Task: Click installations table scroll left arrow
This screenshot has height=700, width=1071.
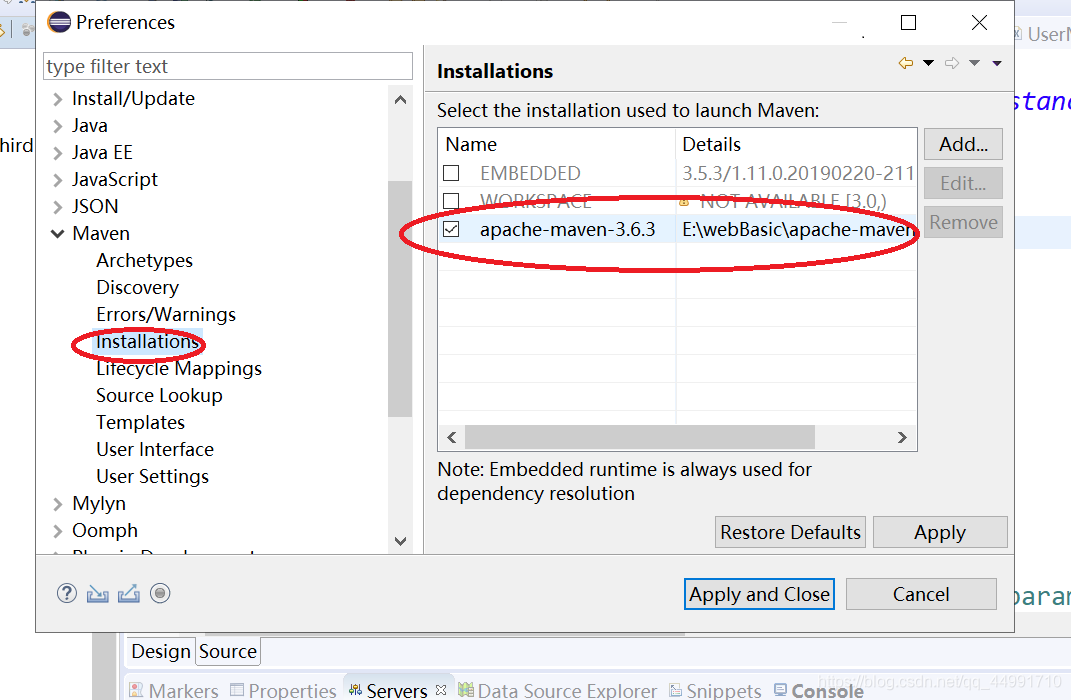Action: coord(451,437)
